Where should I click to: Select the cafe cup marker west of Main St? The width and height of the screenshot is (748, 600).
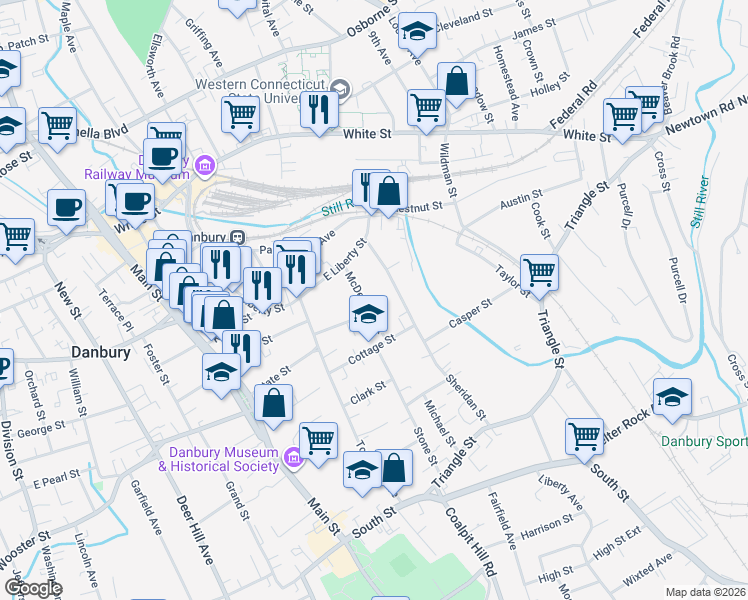(x=66, y=210)
